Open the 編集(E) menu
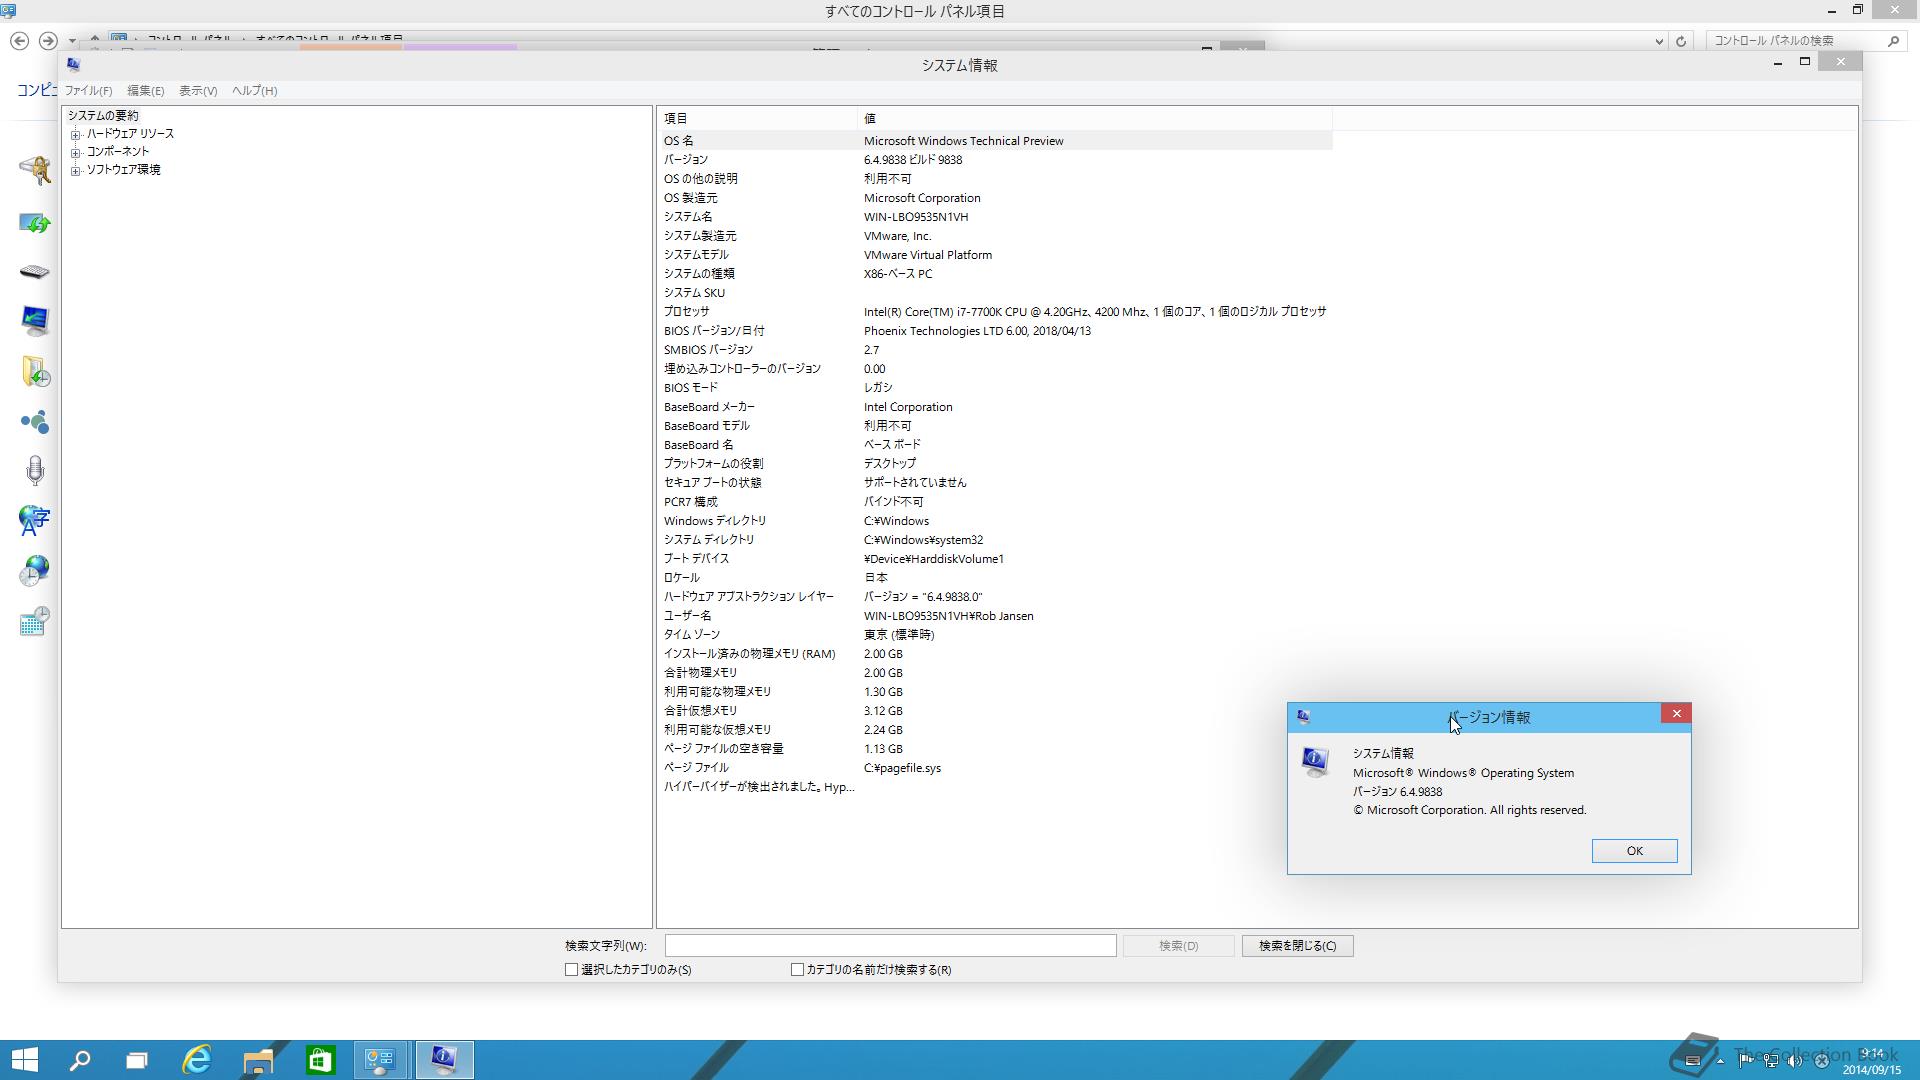The width and height of the screenshot is (1920, 1080). [145, 91]
